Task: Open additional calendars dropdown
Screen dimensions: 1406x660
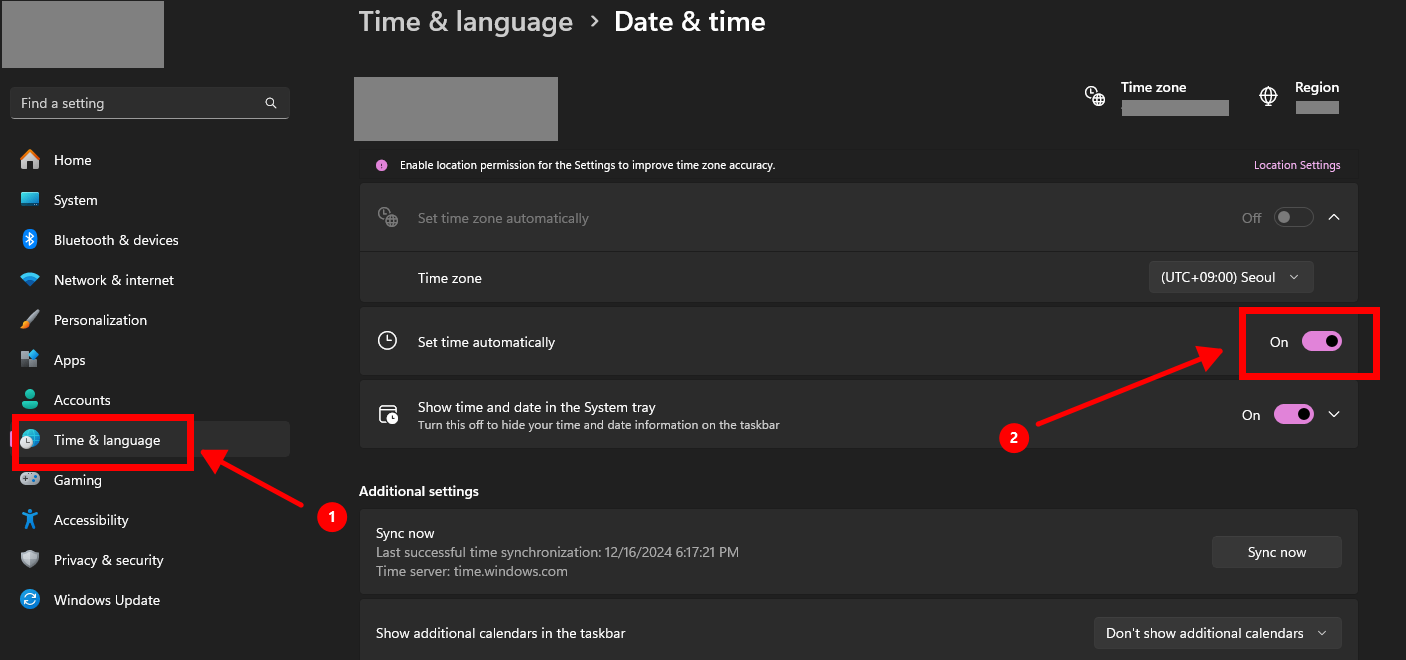Action: click(1217, 633)
